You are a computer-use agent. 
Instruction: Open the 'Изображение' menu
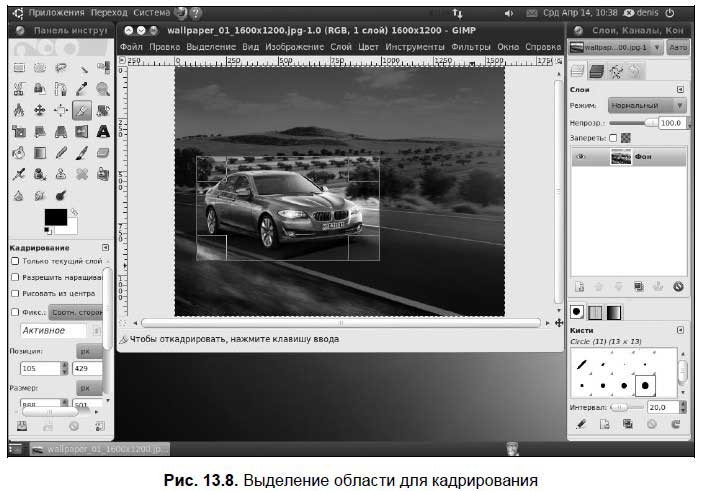pyautogui.click(x=295, y=47)
